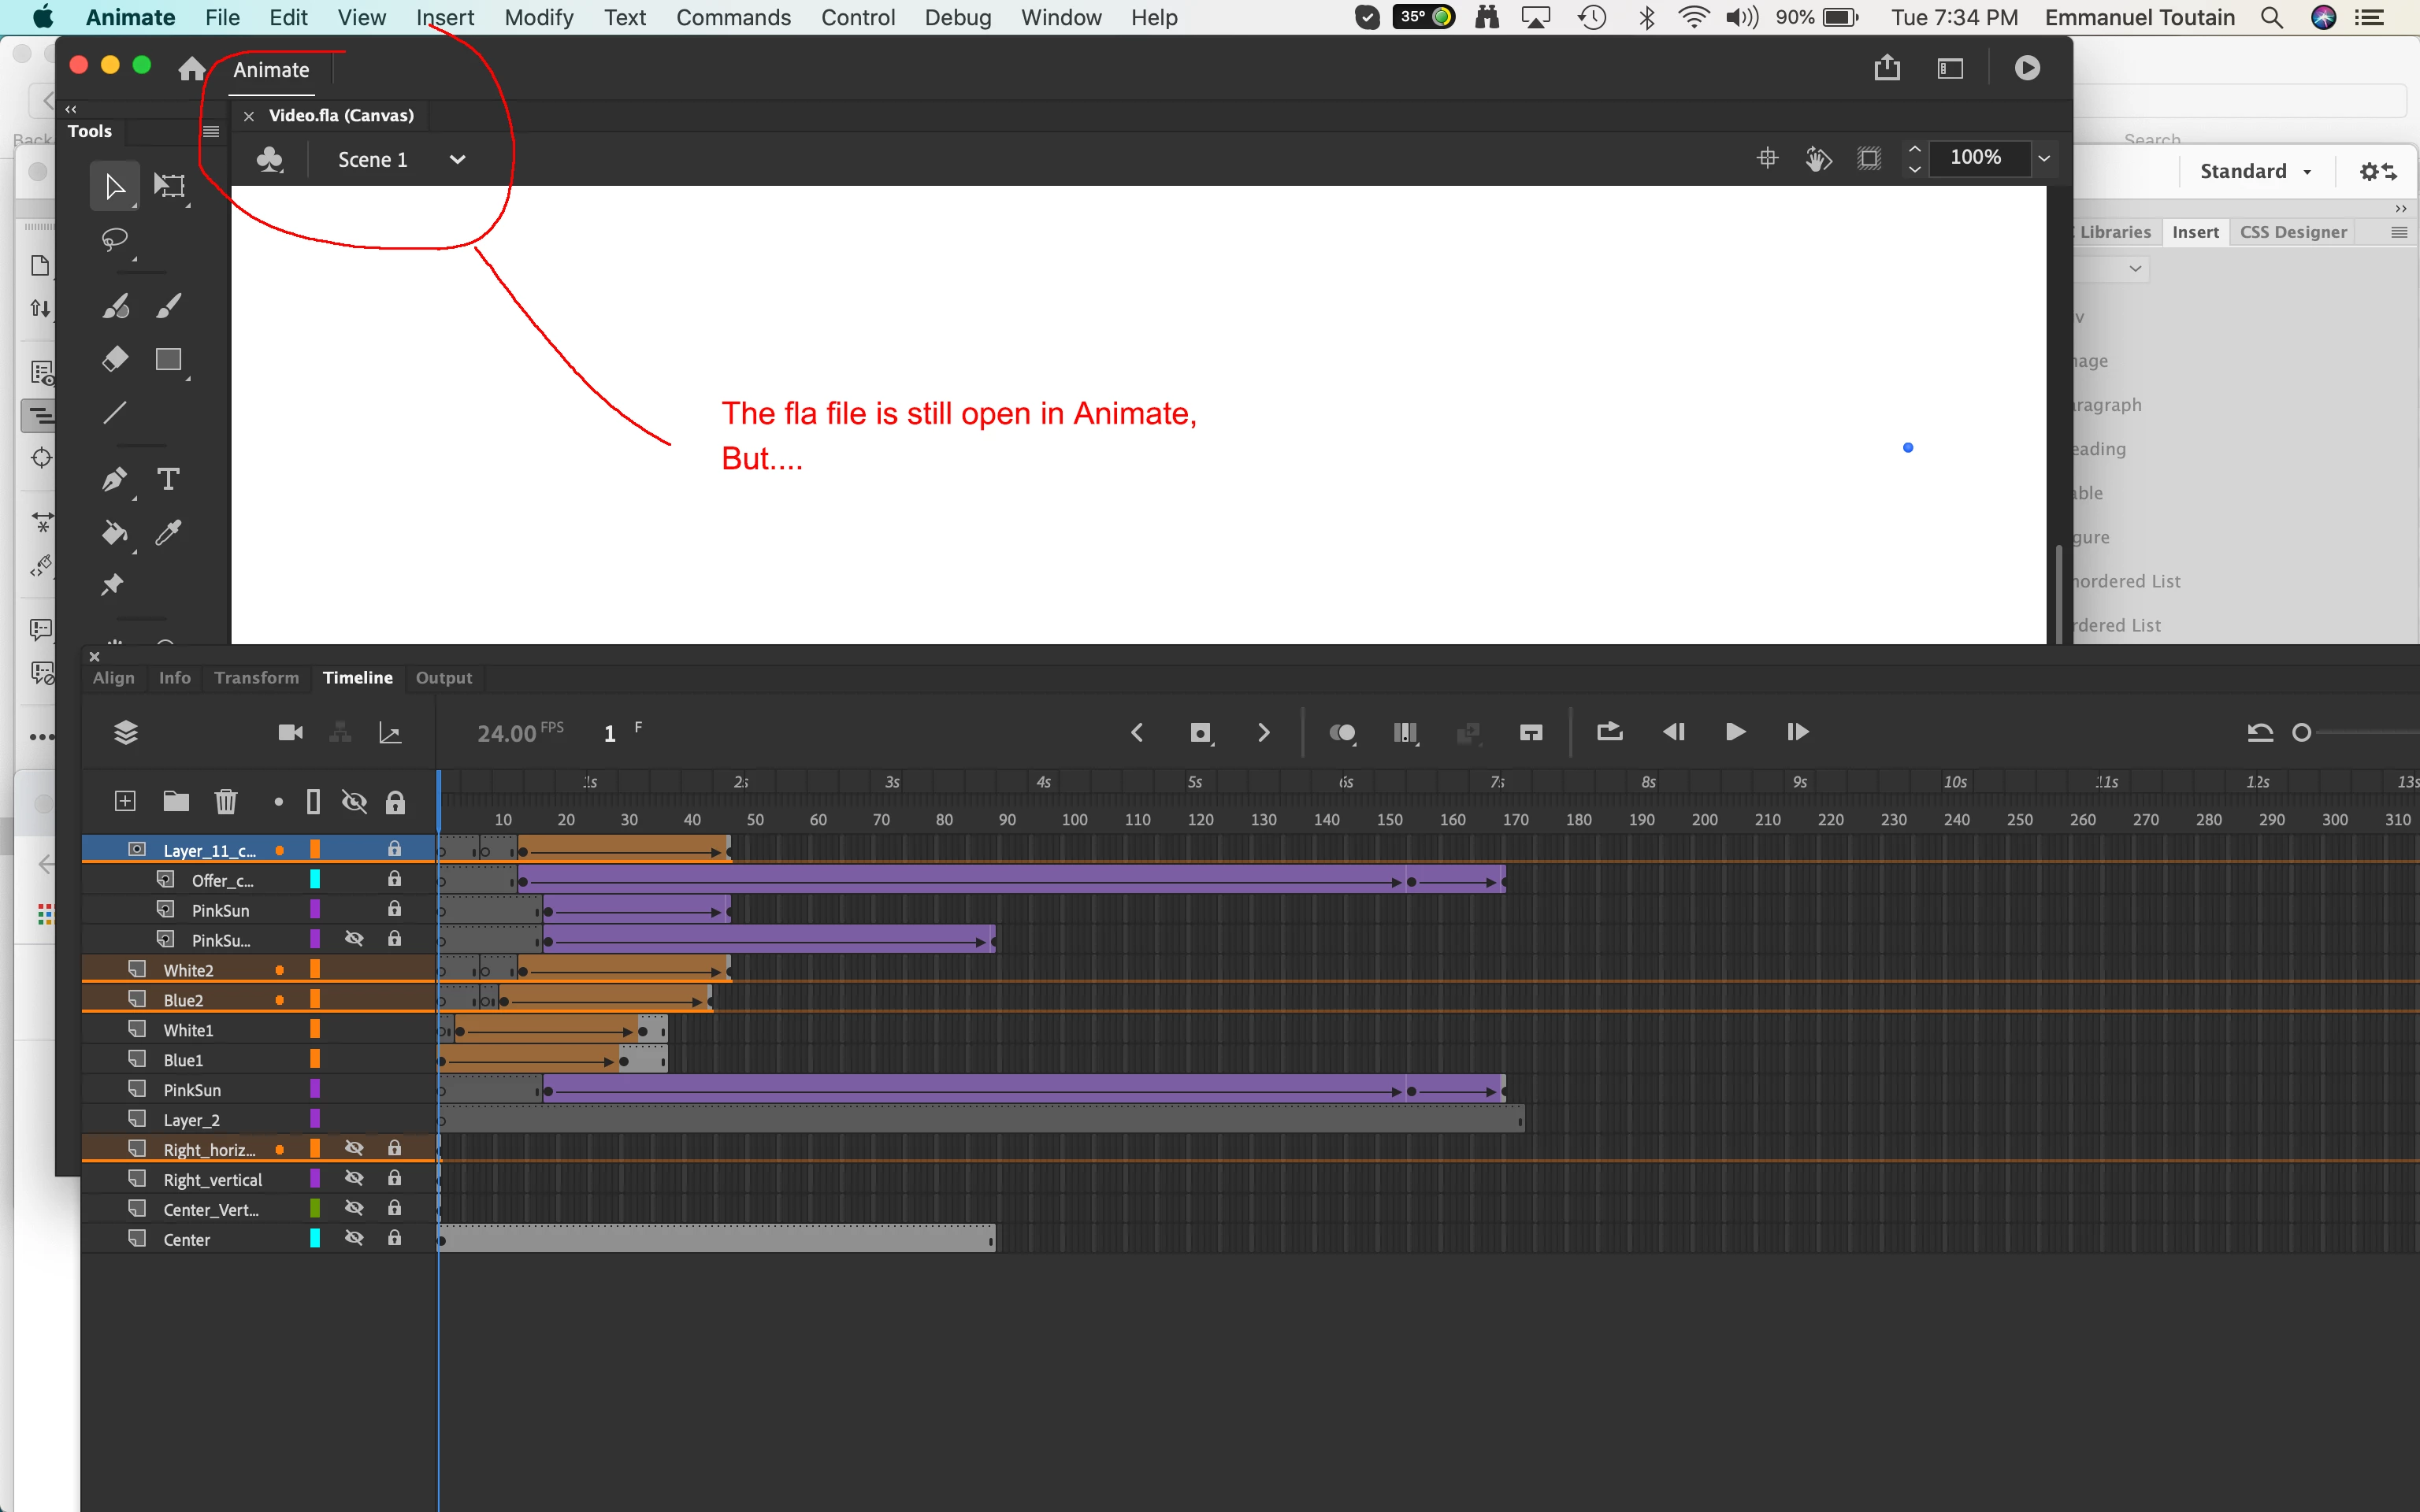Viewport: 2420px width, 1512px height.
Task: Select the Free Transform tool
Action: pyautogui.click(x=169, y=186)
